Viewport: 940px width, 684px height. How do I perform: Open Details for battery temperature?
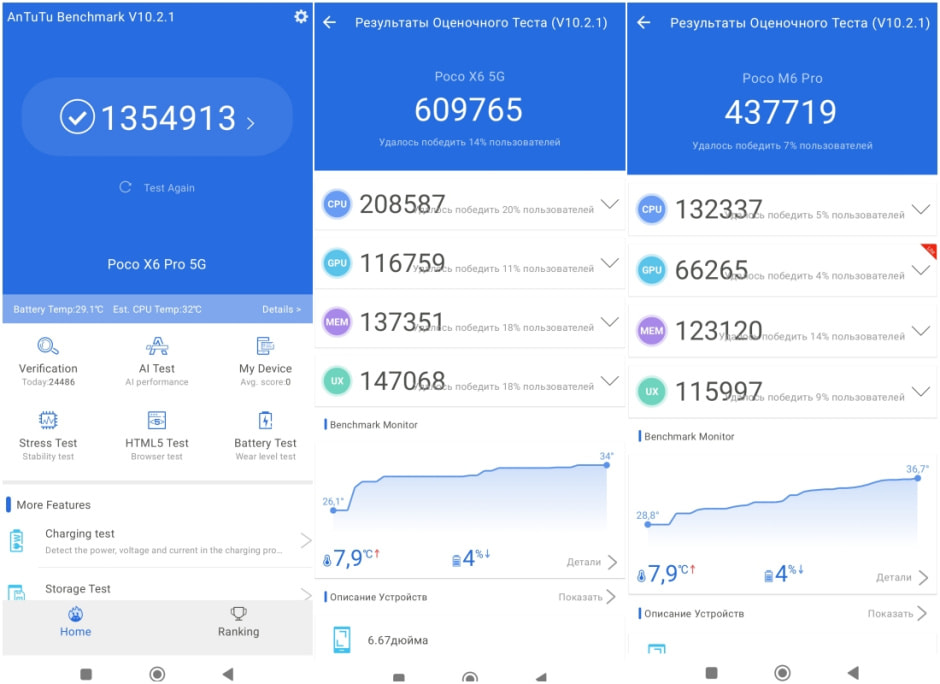point(281,310)
